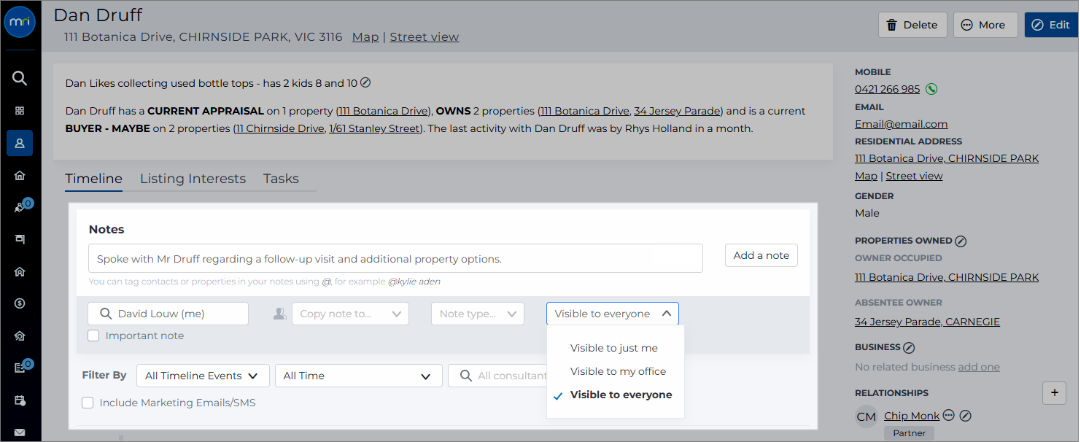Select Visible to my office option
Image resolution: width=1080 pixels, height=442 pixels.
[x=618, y=372]
